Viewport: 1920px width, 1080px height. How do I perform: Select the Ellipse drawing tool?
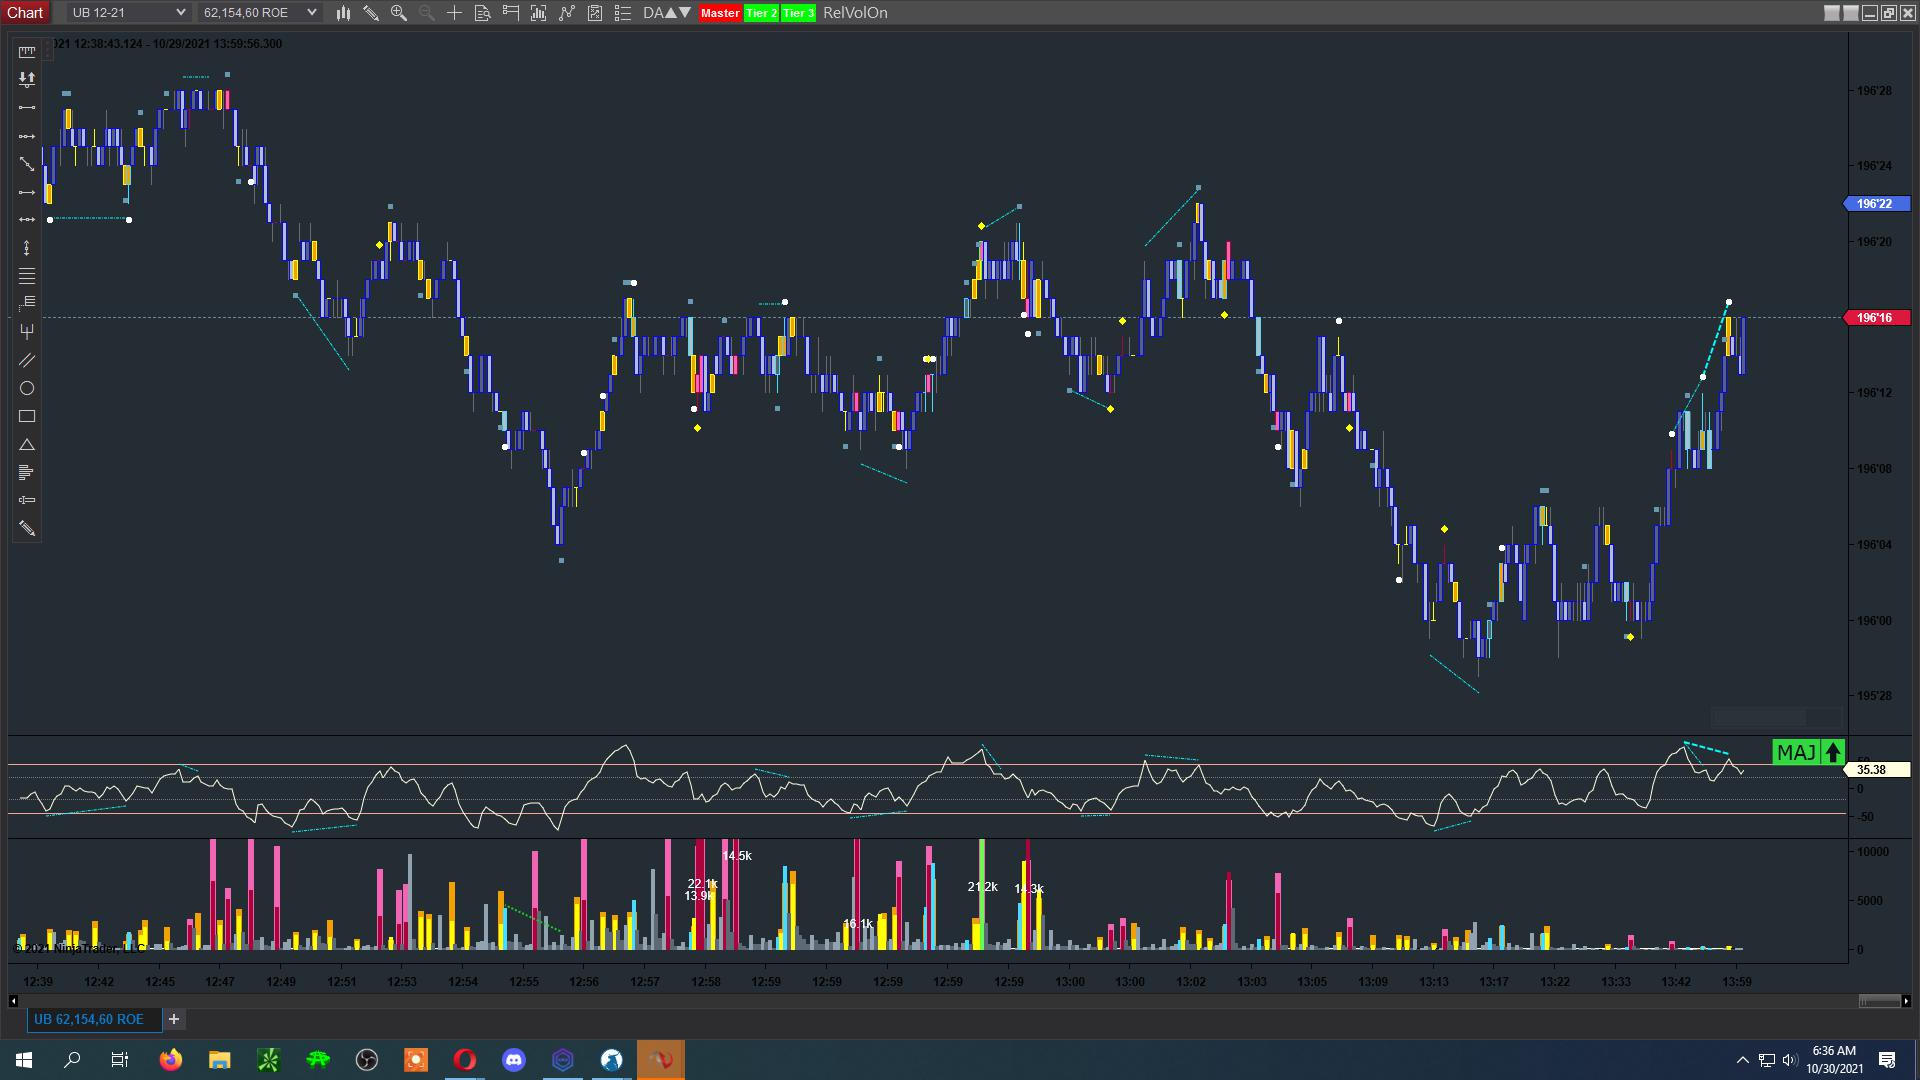coord(27,388)
